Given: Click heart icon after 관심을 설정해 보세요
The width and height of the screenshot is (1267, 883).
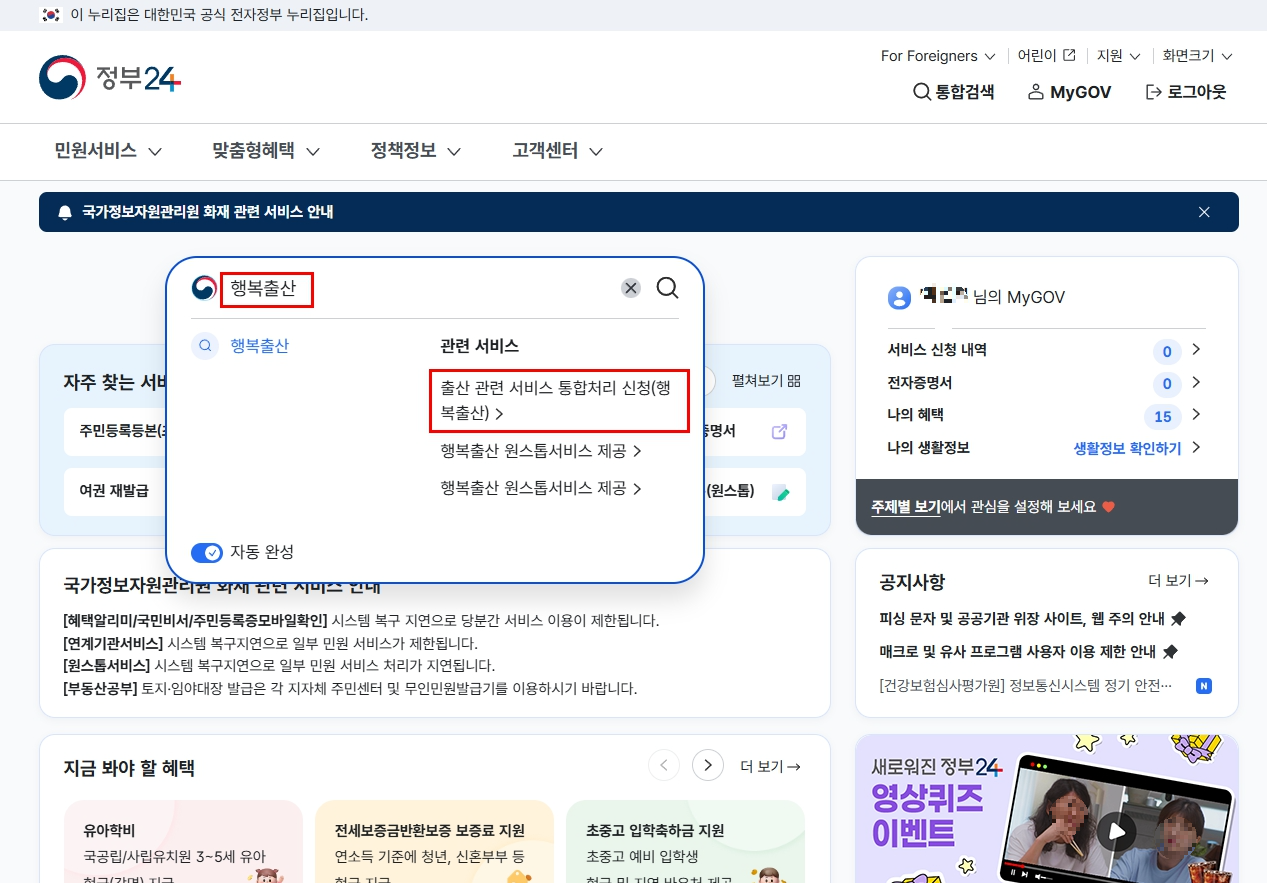Looking at the screenshot, I should (1108, 507).
